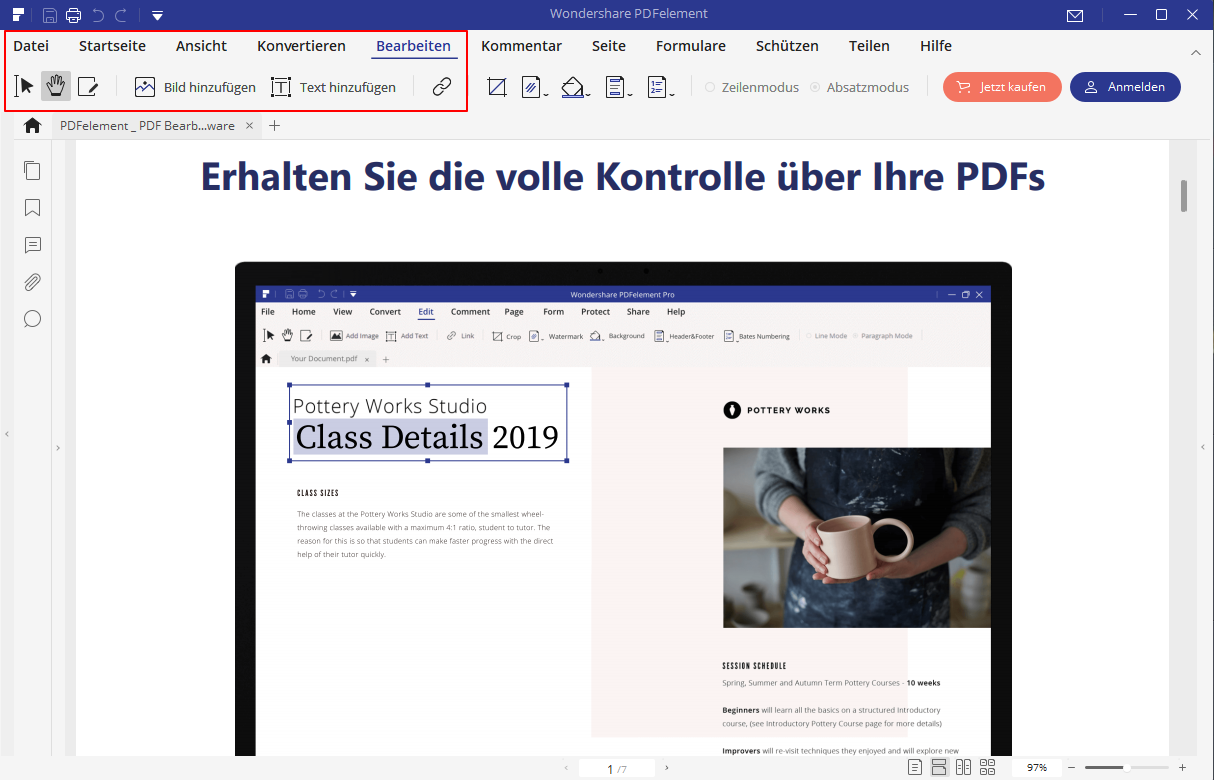Screen dimensions: 1214x780
Task: Click the vertical scrollbar thumb
Action: pos(1184,196)
